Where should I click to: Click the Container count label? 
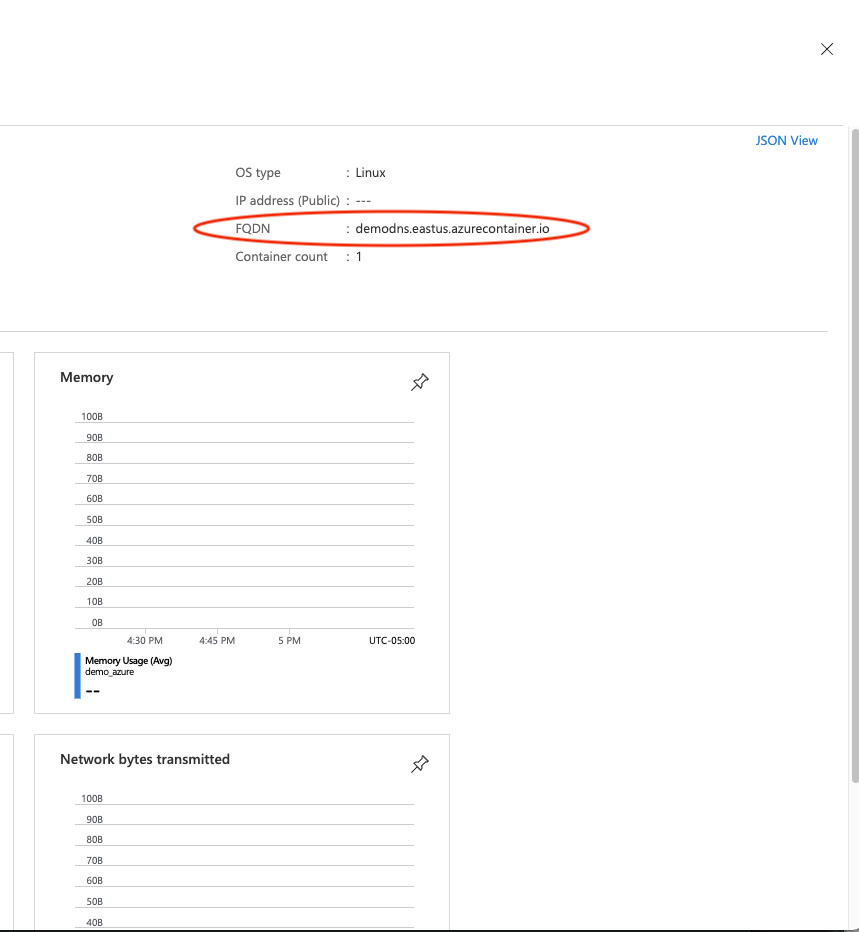281,257
